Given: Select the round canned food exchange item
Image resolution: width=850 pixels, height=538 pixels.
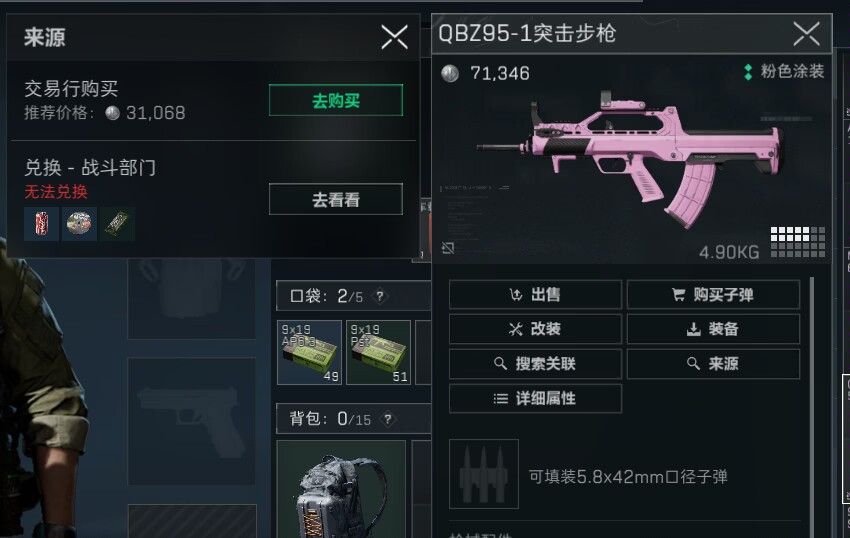Looking at the screenshot, I should pyautogui.click(x=79, y=223).
